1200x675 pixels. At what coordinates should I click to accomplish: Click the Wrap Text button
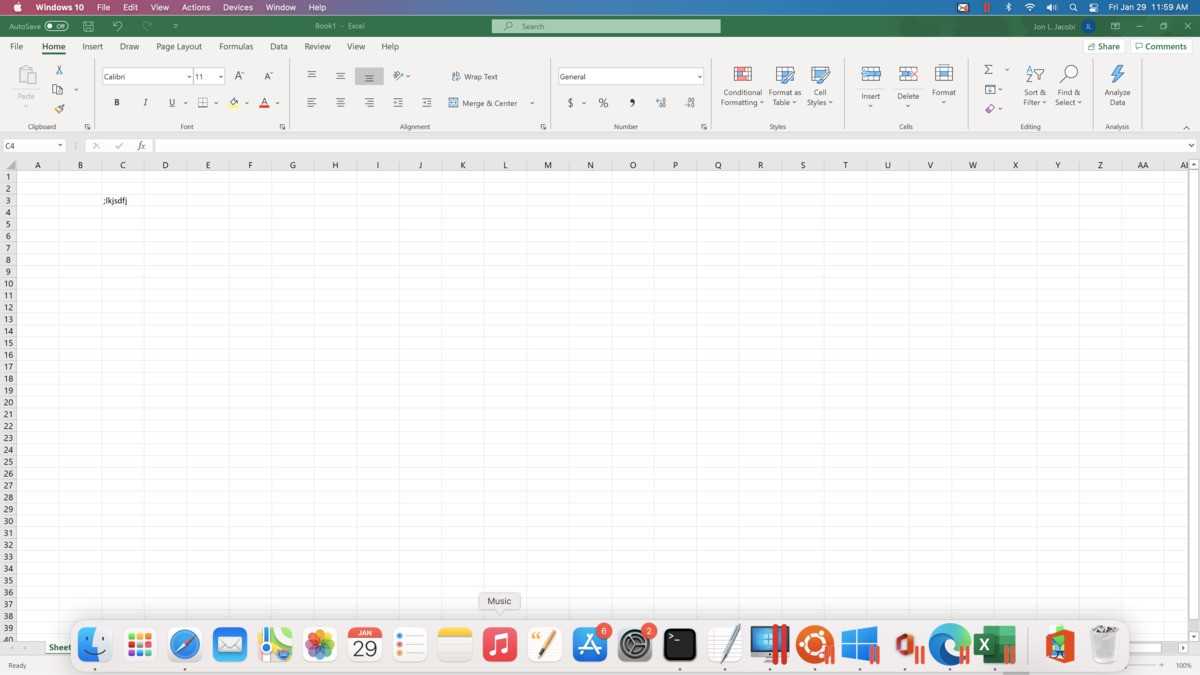click(x=474, y=77)
